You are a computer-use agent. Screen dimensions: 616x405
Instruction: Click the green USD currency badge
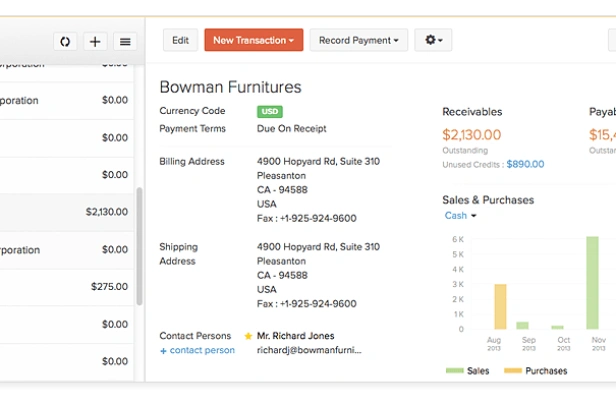click(x=270, y=112)
